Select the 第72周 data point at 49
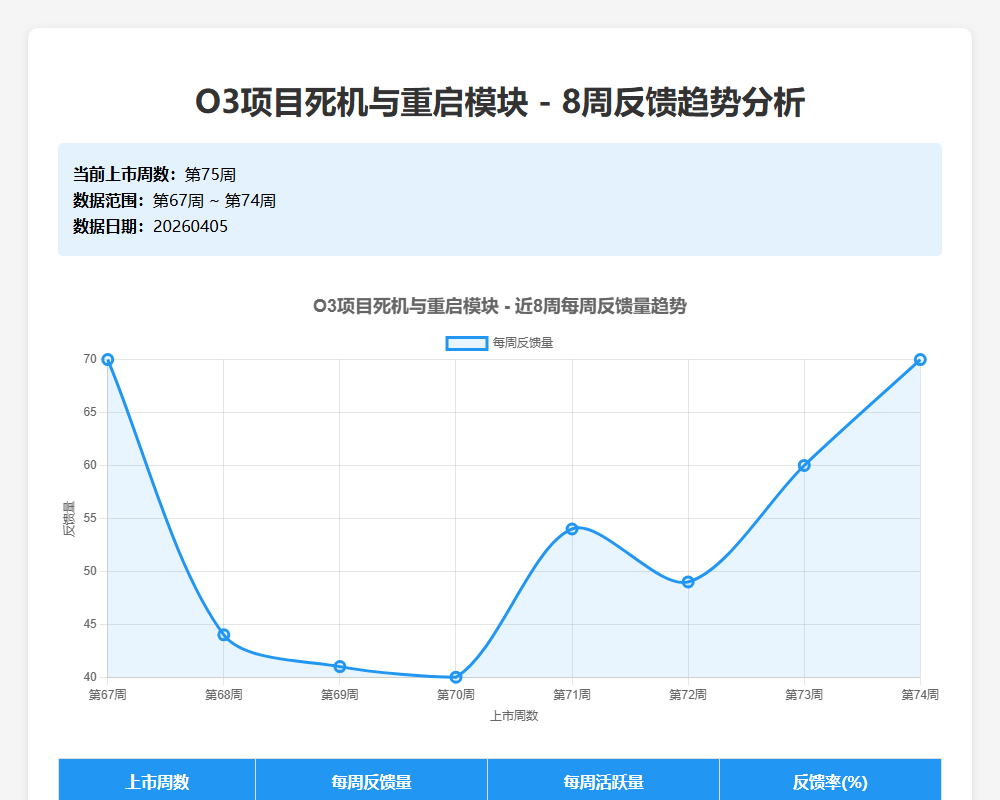The image size is (1000, 800). [x=688, y=582]
